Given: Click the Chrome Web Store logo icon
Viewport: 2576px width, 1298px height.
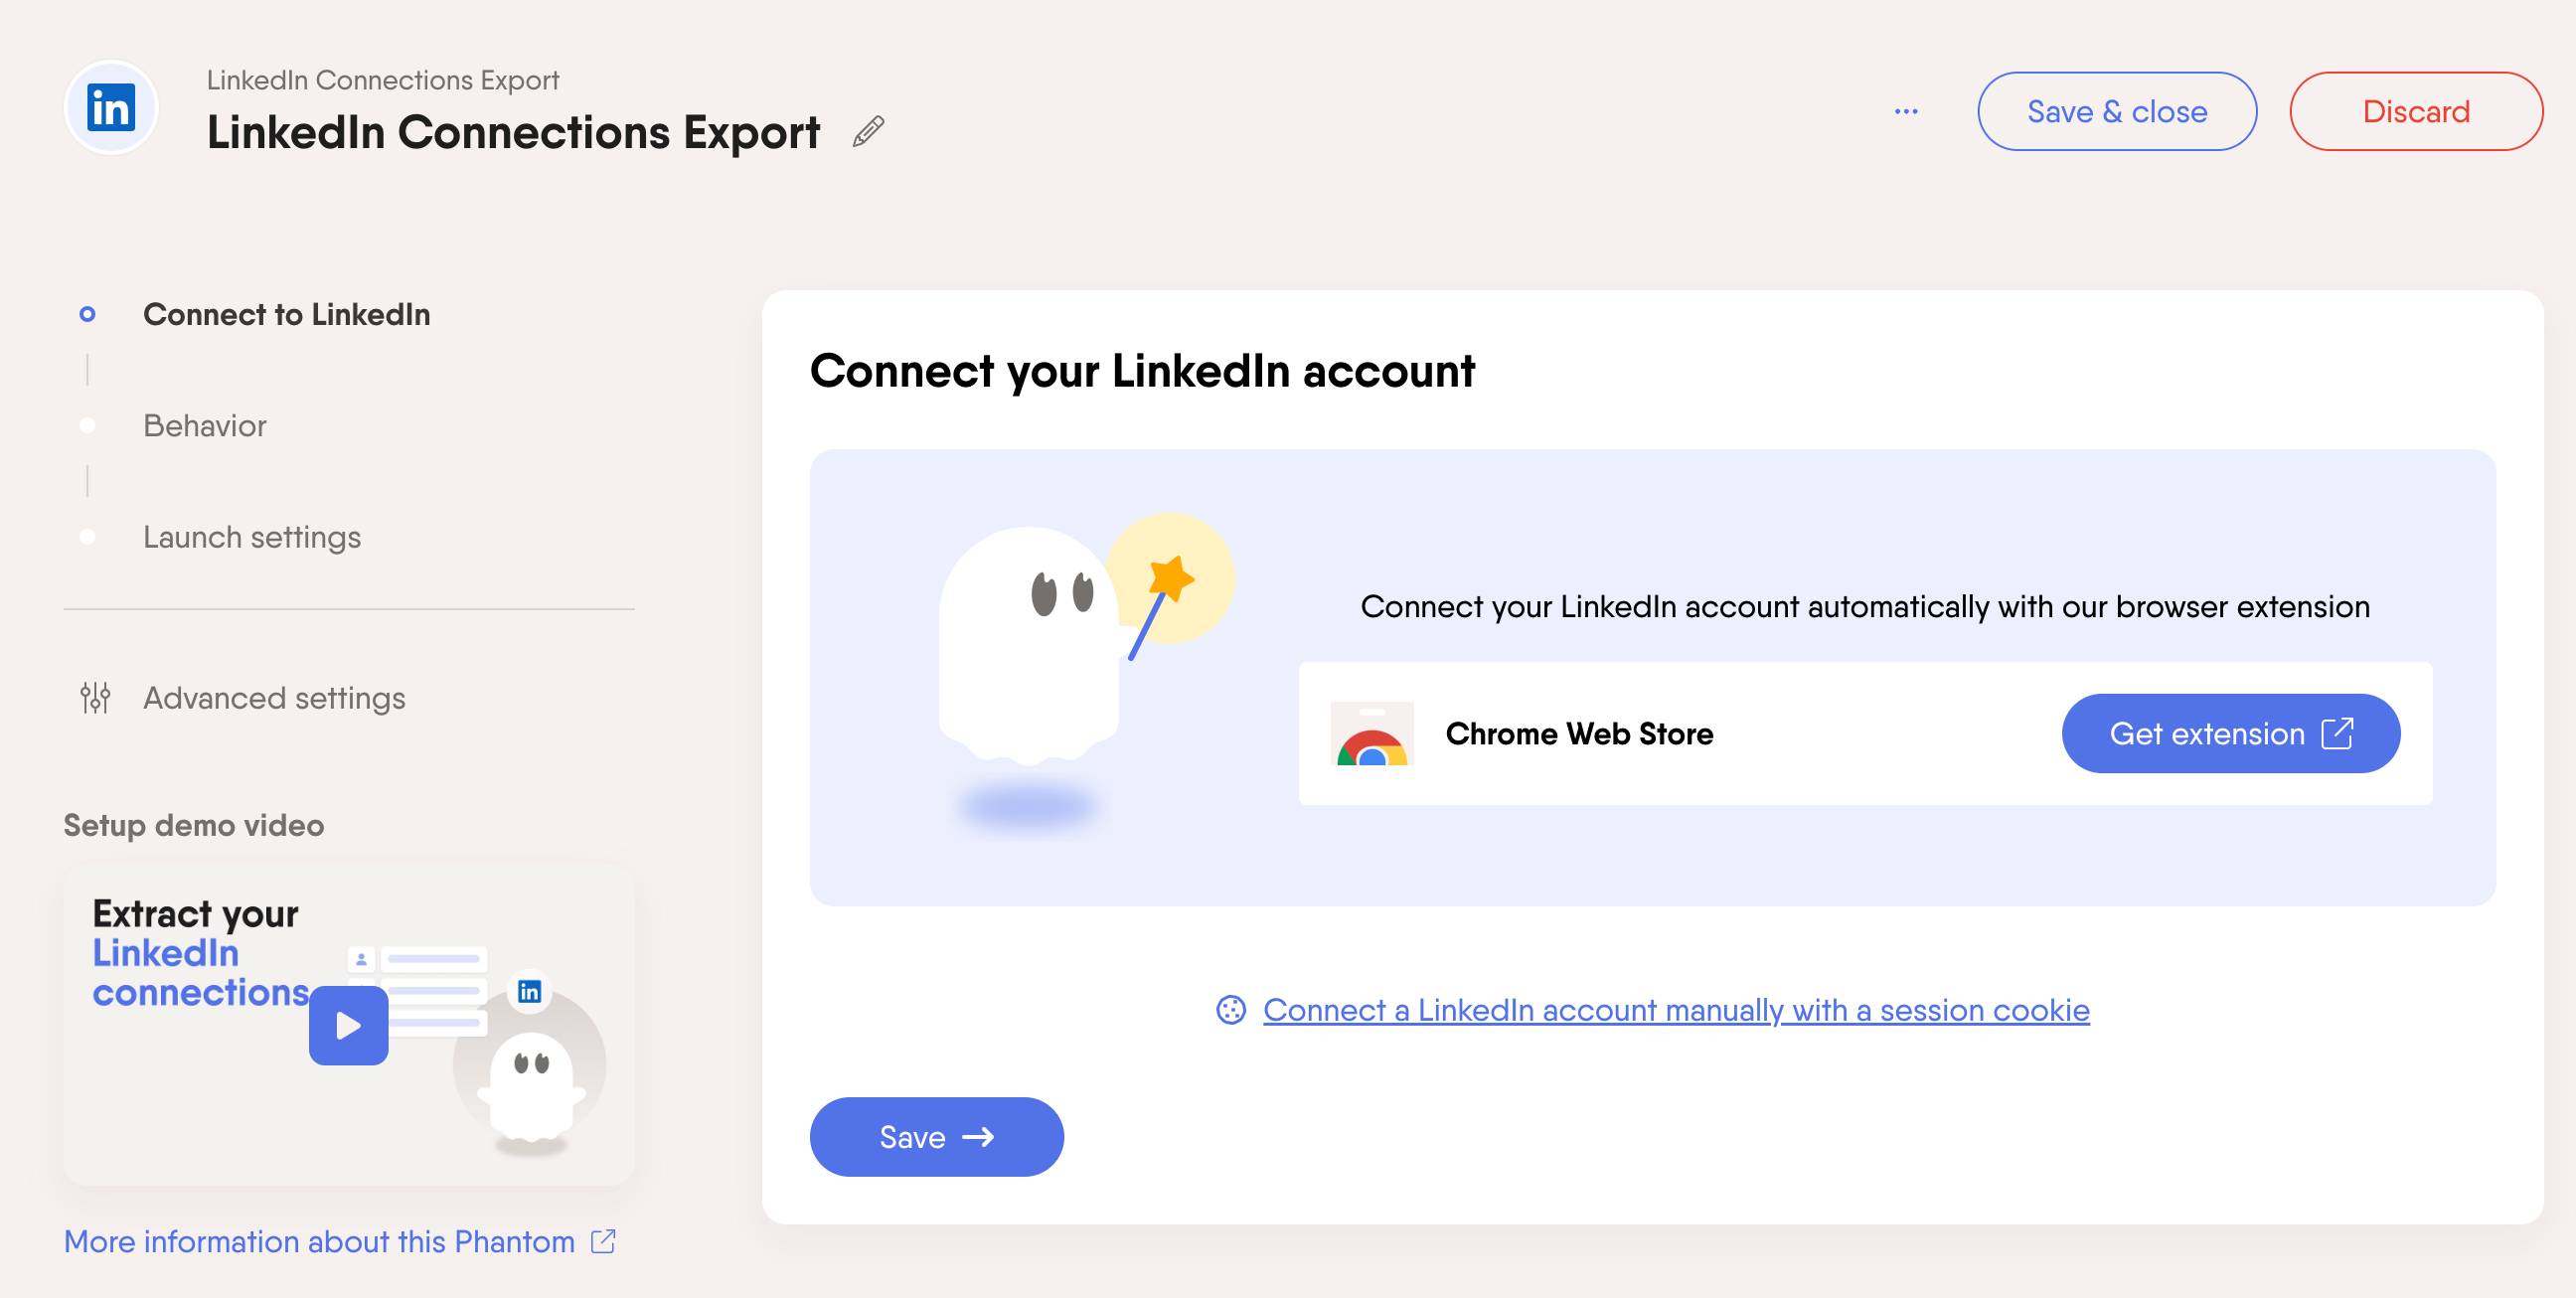Looking at the screenshot, I should coord(1372,733).
